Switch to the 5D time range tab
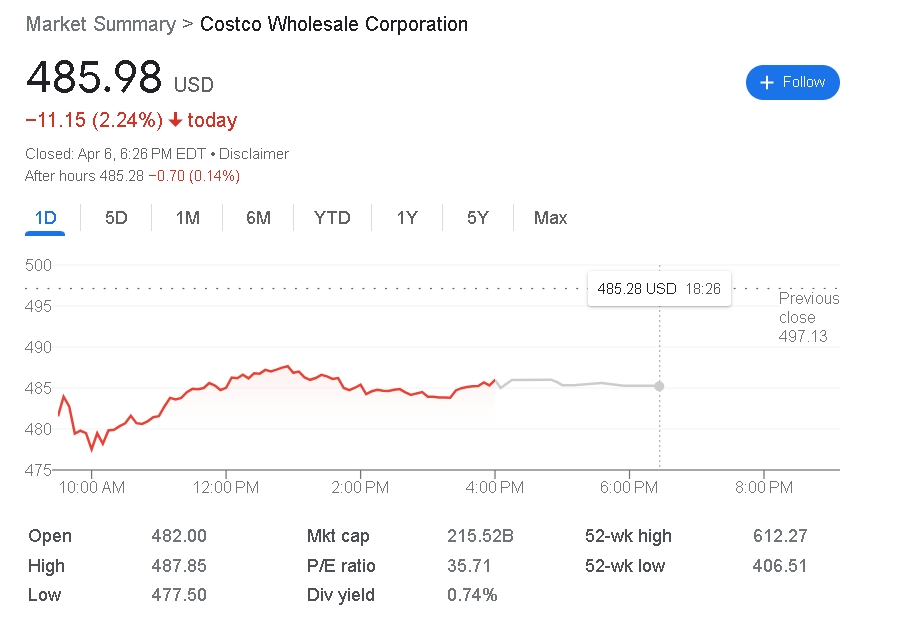 click(x=116, y=218)
